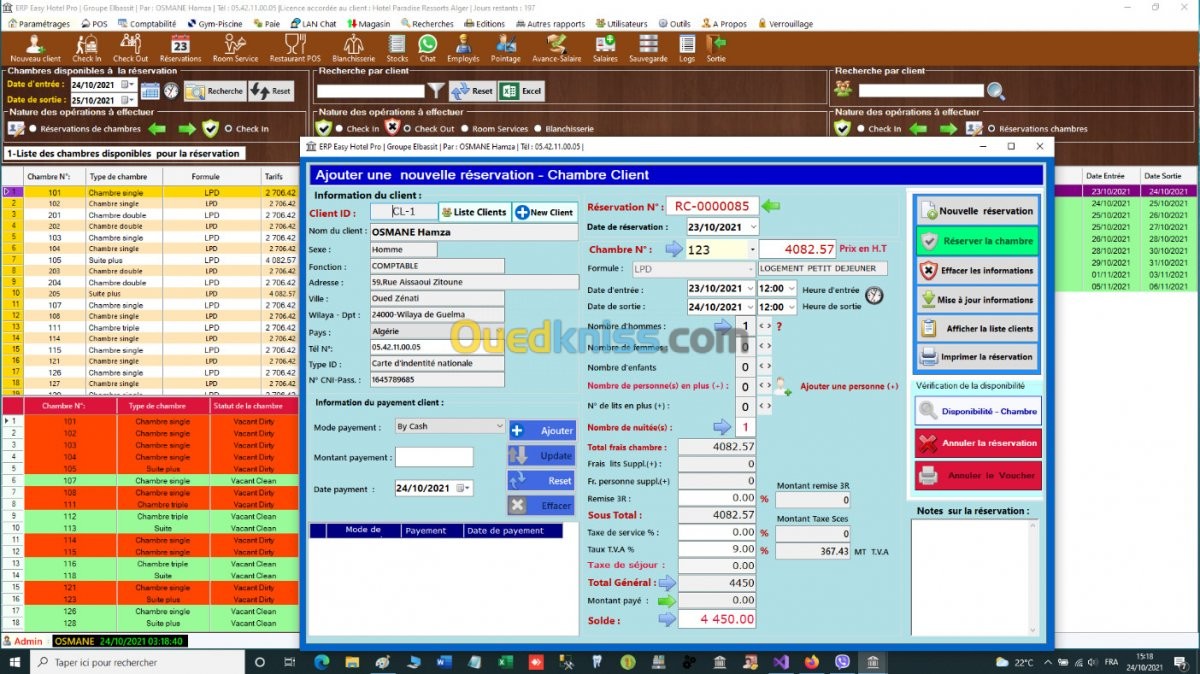Viewport: 1200px width, 674px height.
Task: Open the Chat toolbar icon
Action: 428,48
